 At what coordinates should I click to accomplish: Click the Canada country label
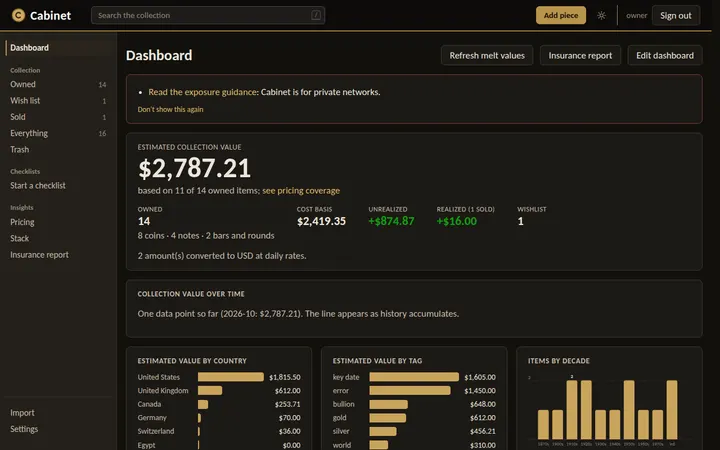pyautogui.click(x=149, y=404)
